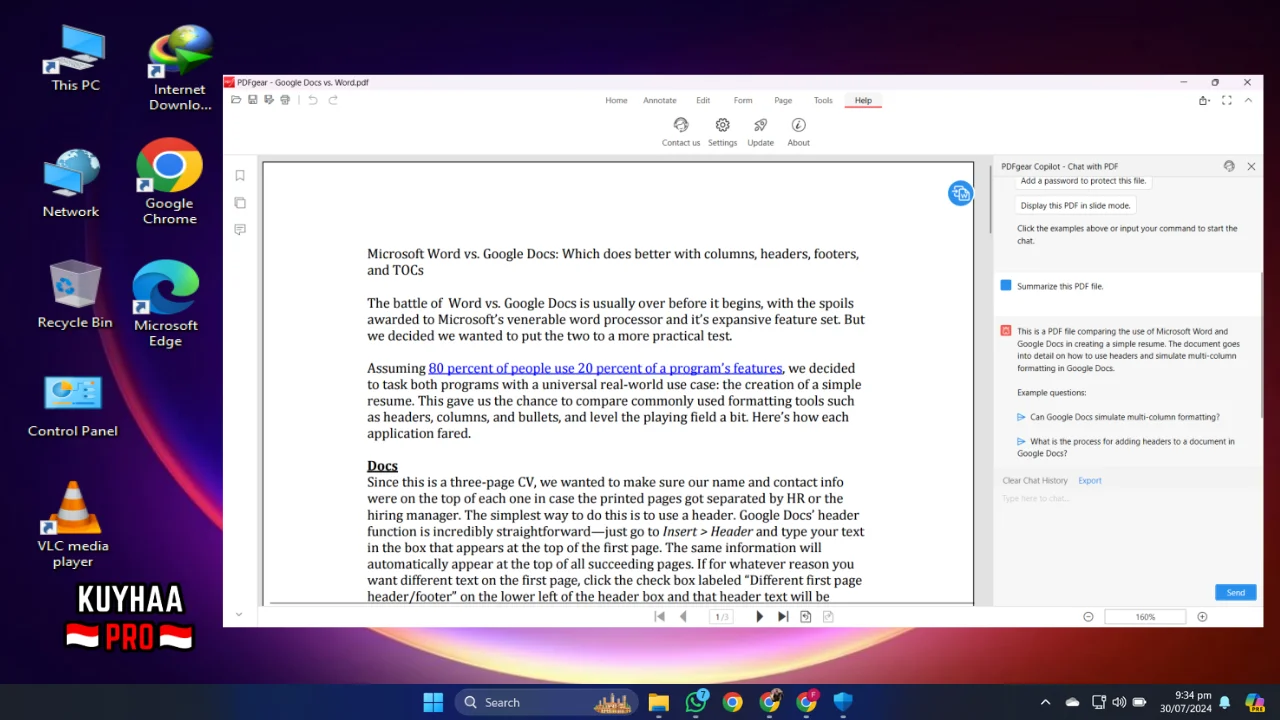
Task: Open the About dialog
Action: click(x=798, y=131)
